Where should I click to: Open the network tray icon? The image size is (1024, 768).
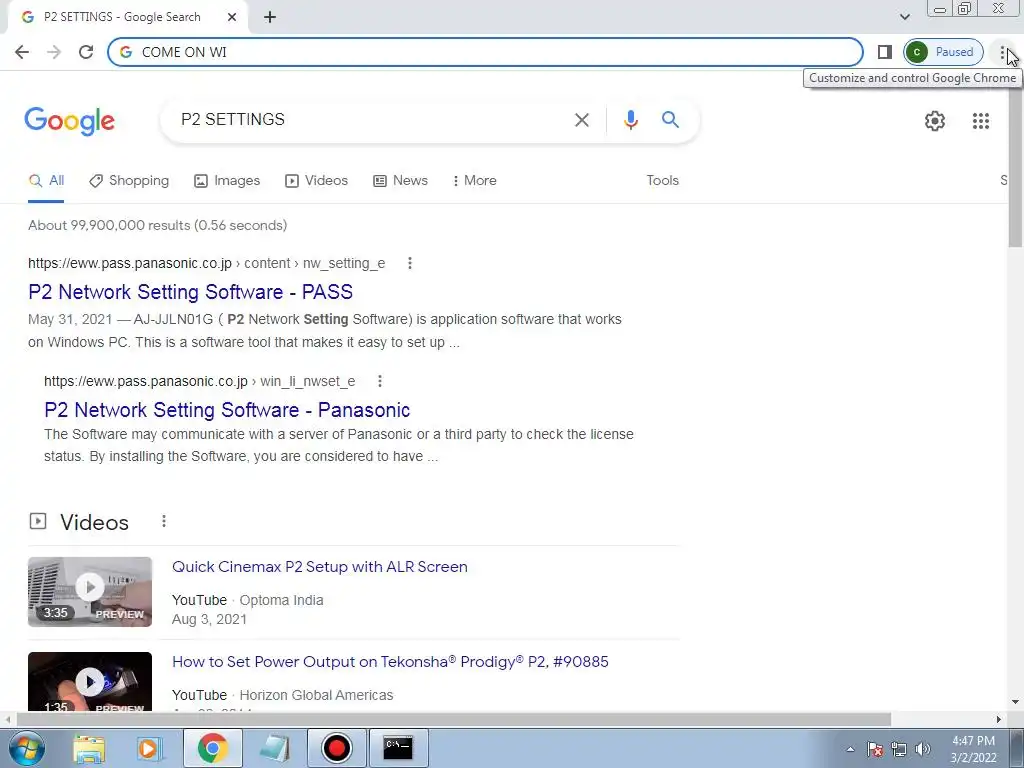click(899, 749)
